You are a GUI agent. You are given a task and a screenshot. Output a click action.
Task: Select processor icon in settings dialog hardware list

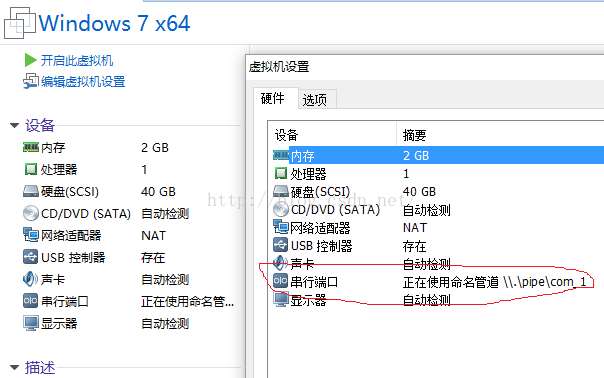coord(281,173)
